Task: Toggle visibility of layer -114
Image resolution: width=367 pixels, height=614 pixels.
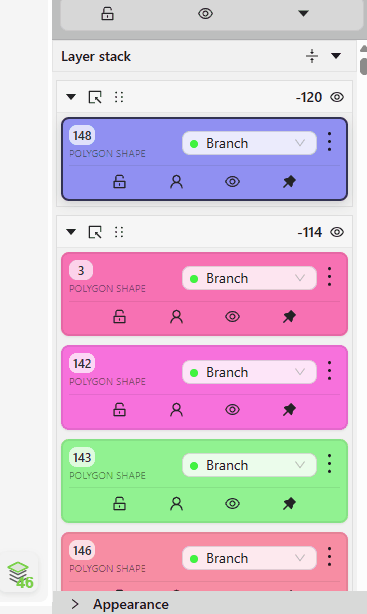Action: pyautogui.click(x=337, y=232)
